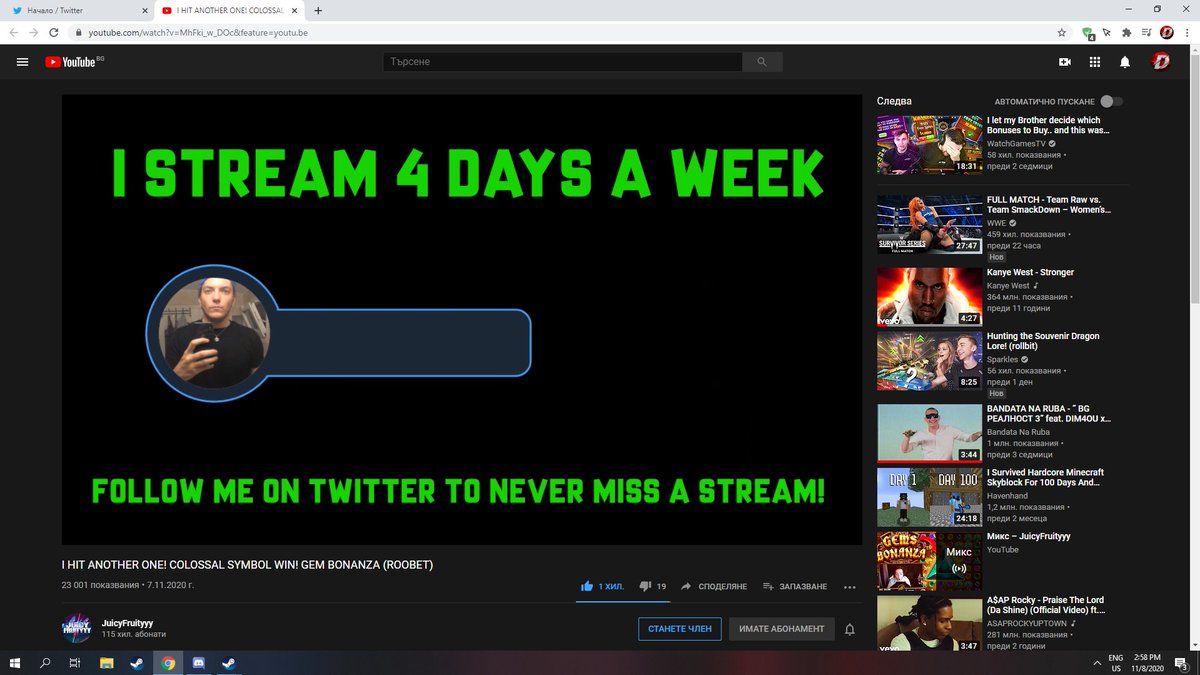Open the Chrome three-dot menu
The height and width of the screenshot is (675, 1200).
[1187, 32]
